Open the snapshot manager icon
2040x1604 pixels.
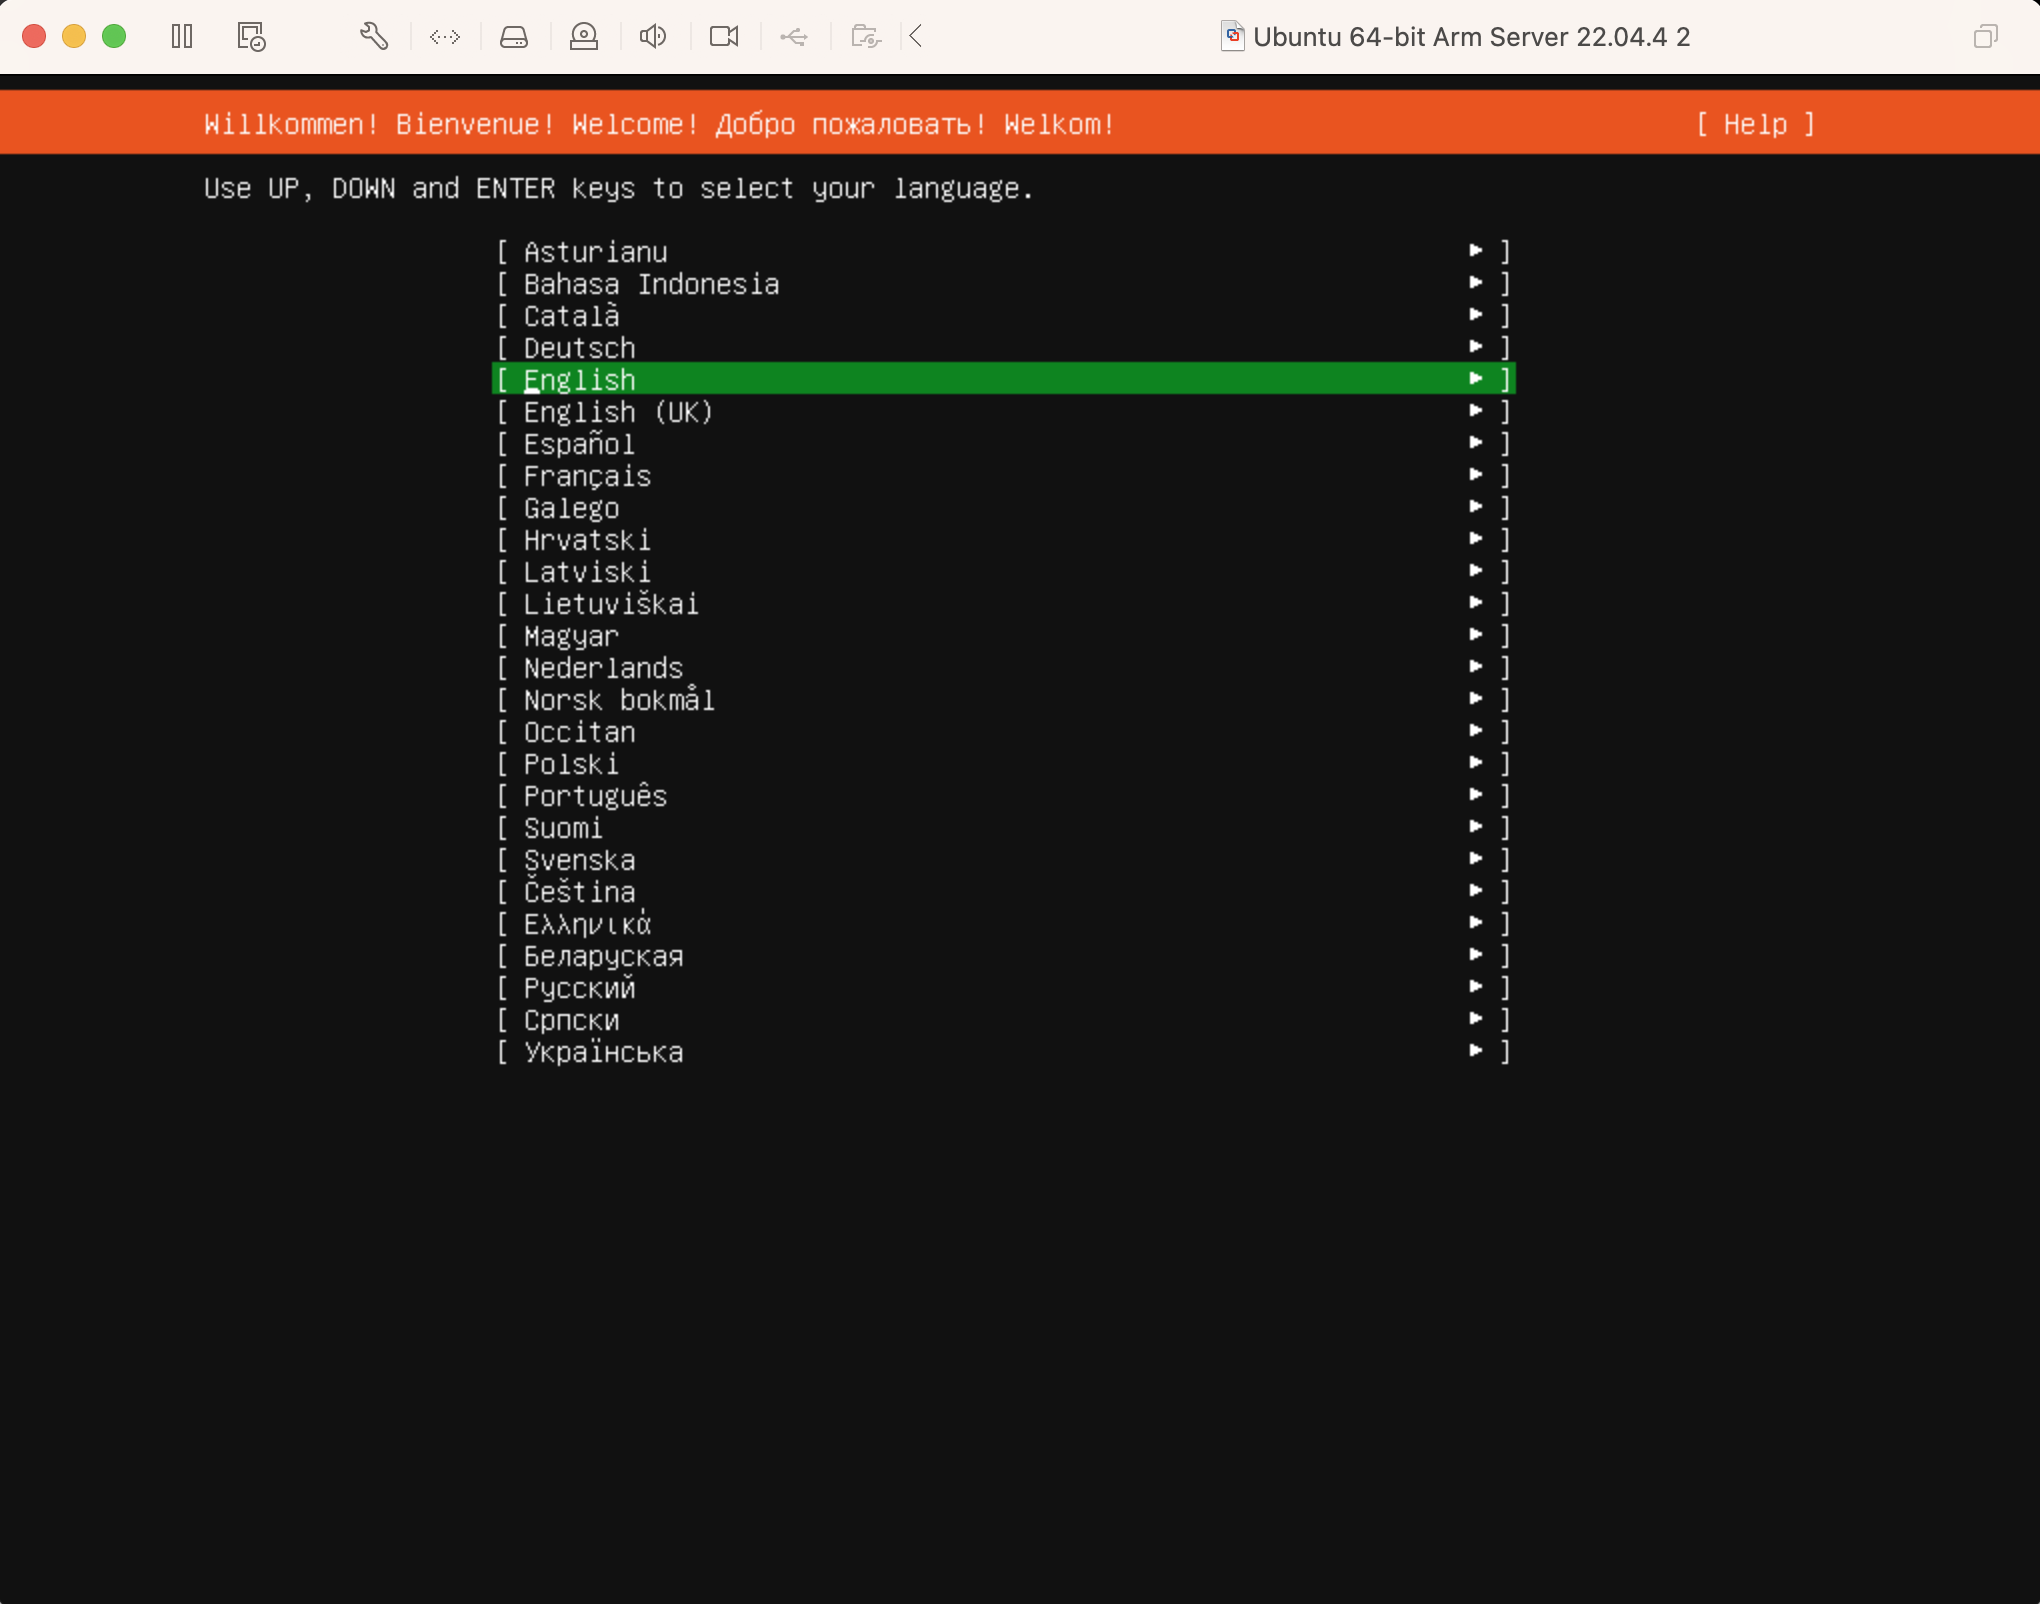pos(251,37)
